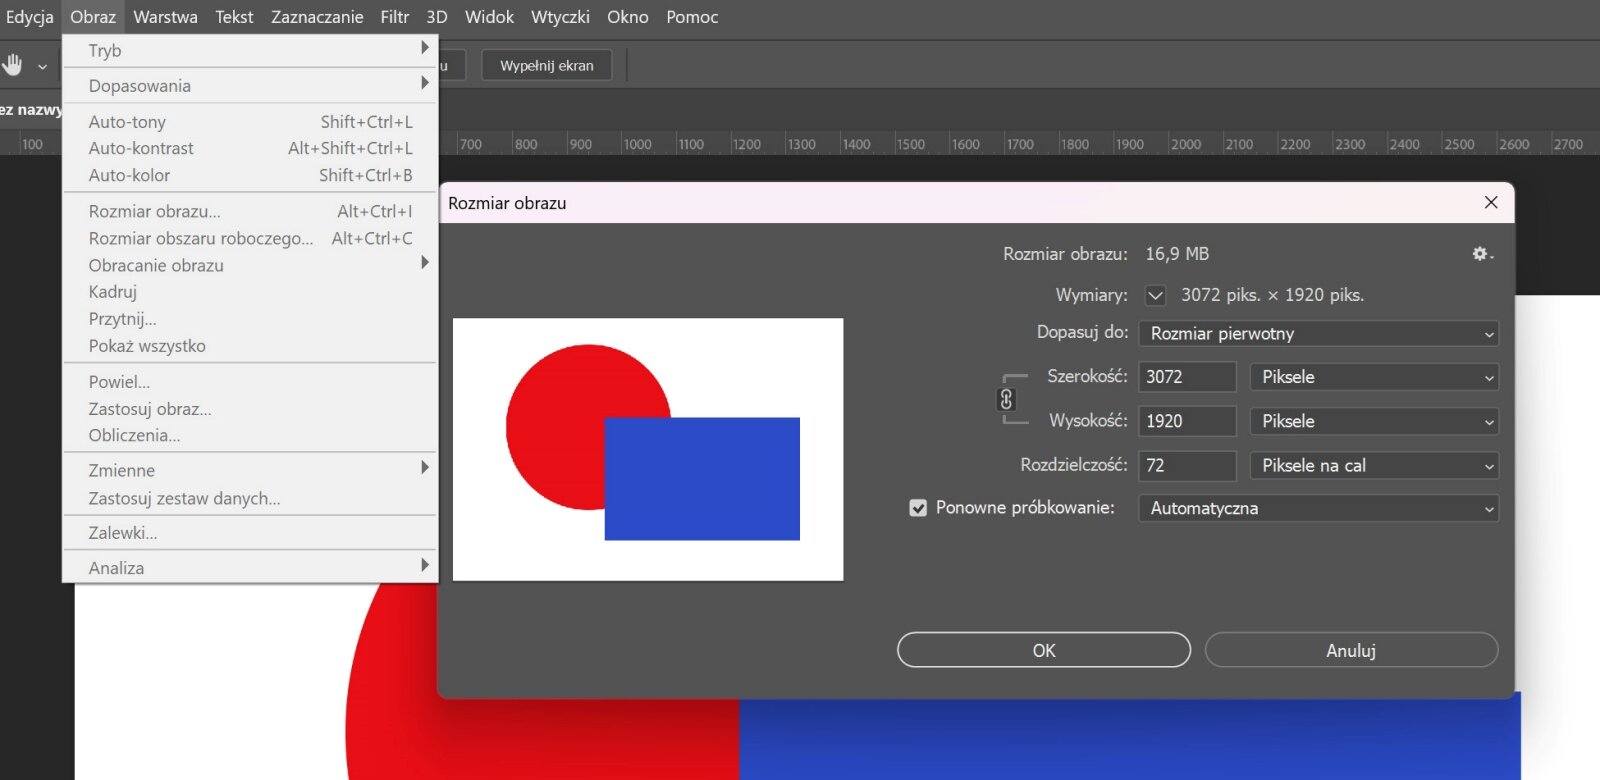Click the Wypełnij ekran button

coord(547,66)
